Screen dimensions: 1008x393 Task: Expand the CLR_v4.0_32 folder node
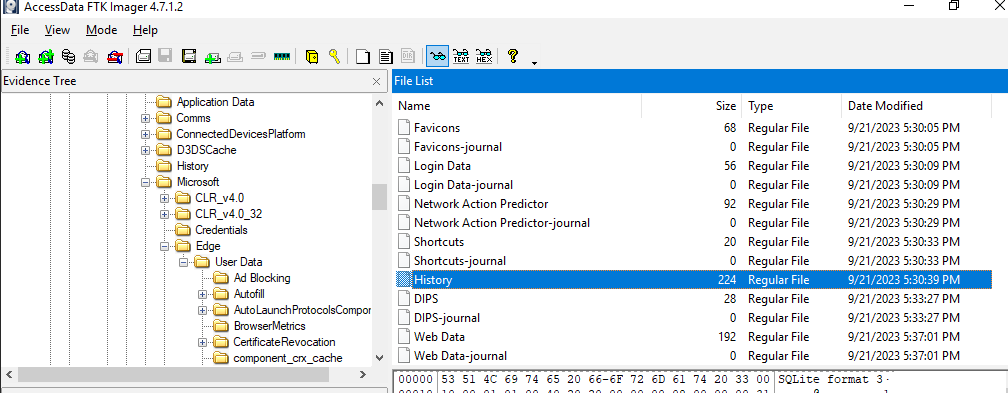pos(165,214)
